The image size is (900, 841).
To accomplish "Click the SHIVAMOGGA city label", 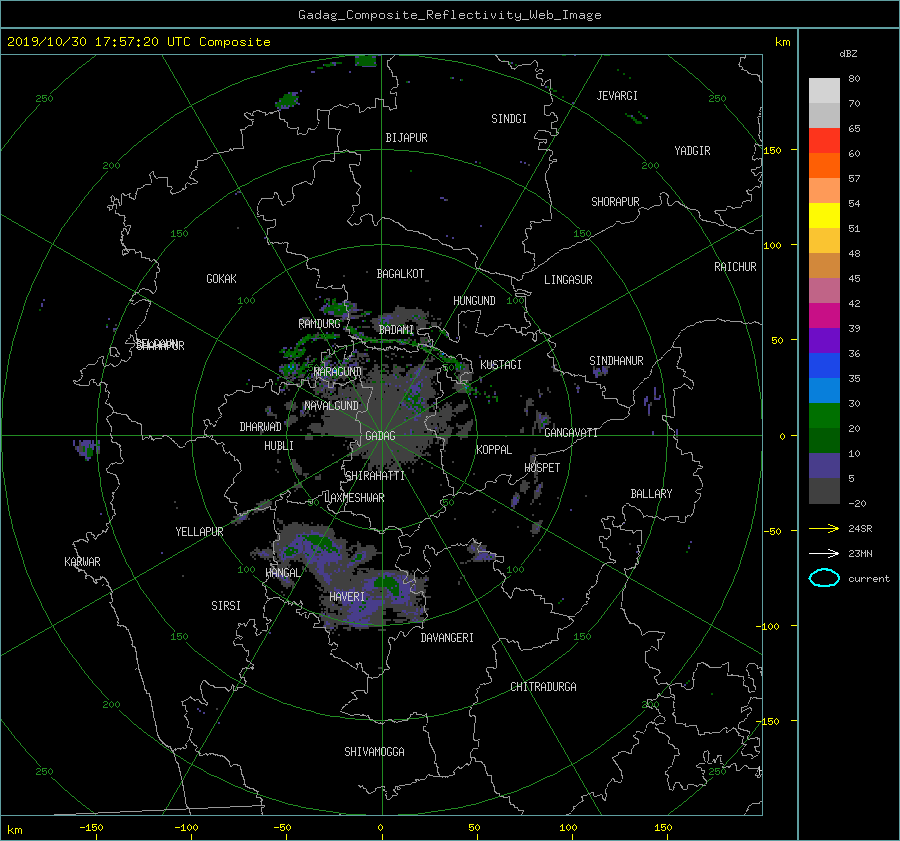I will point(374,751).
